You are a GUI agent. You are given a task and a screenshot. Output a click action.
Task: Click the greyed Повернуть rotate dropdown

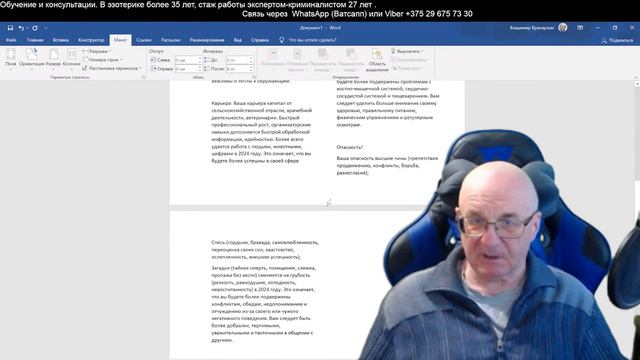click(407, 68)
